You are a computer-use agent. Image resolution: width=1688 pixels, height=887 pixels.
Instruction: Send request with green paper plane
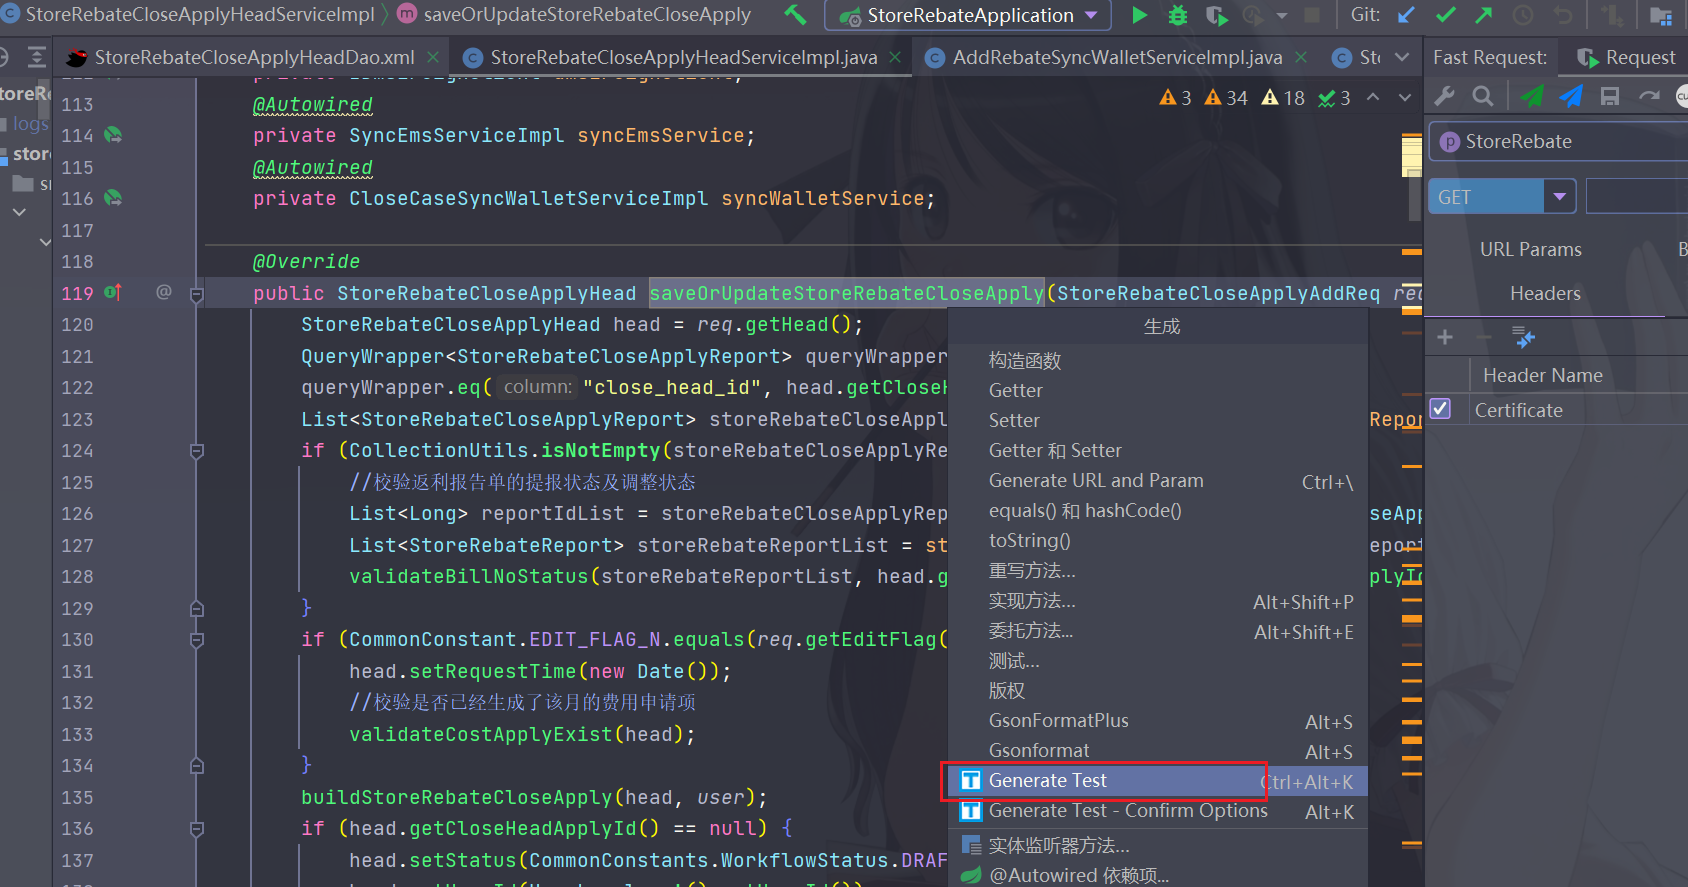(x=1531, y=96)
